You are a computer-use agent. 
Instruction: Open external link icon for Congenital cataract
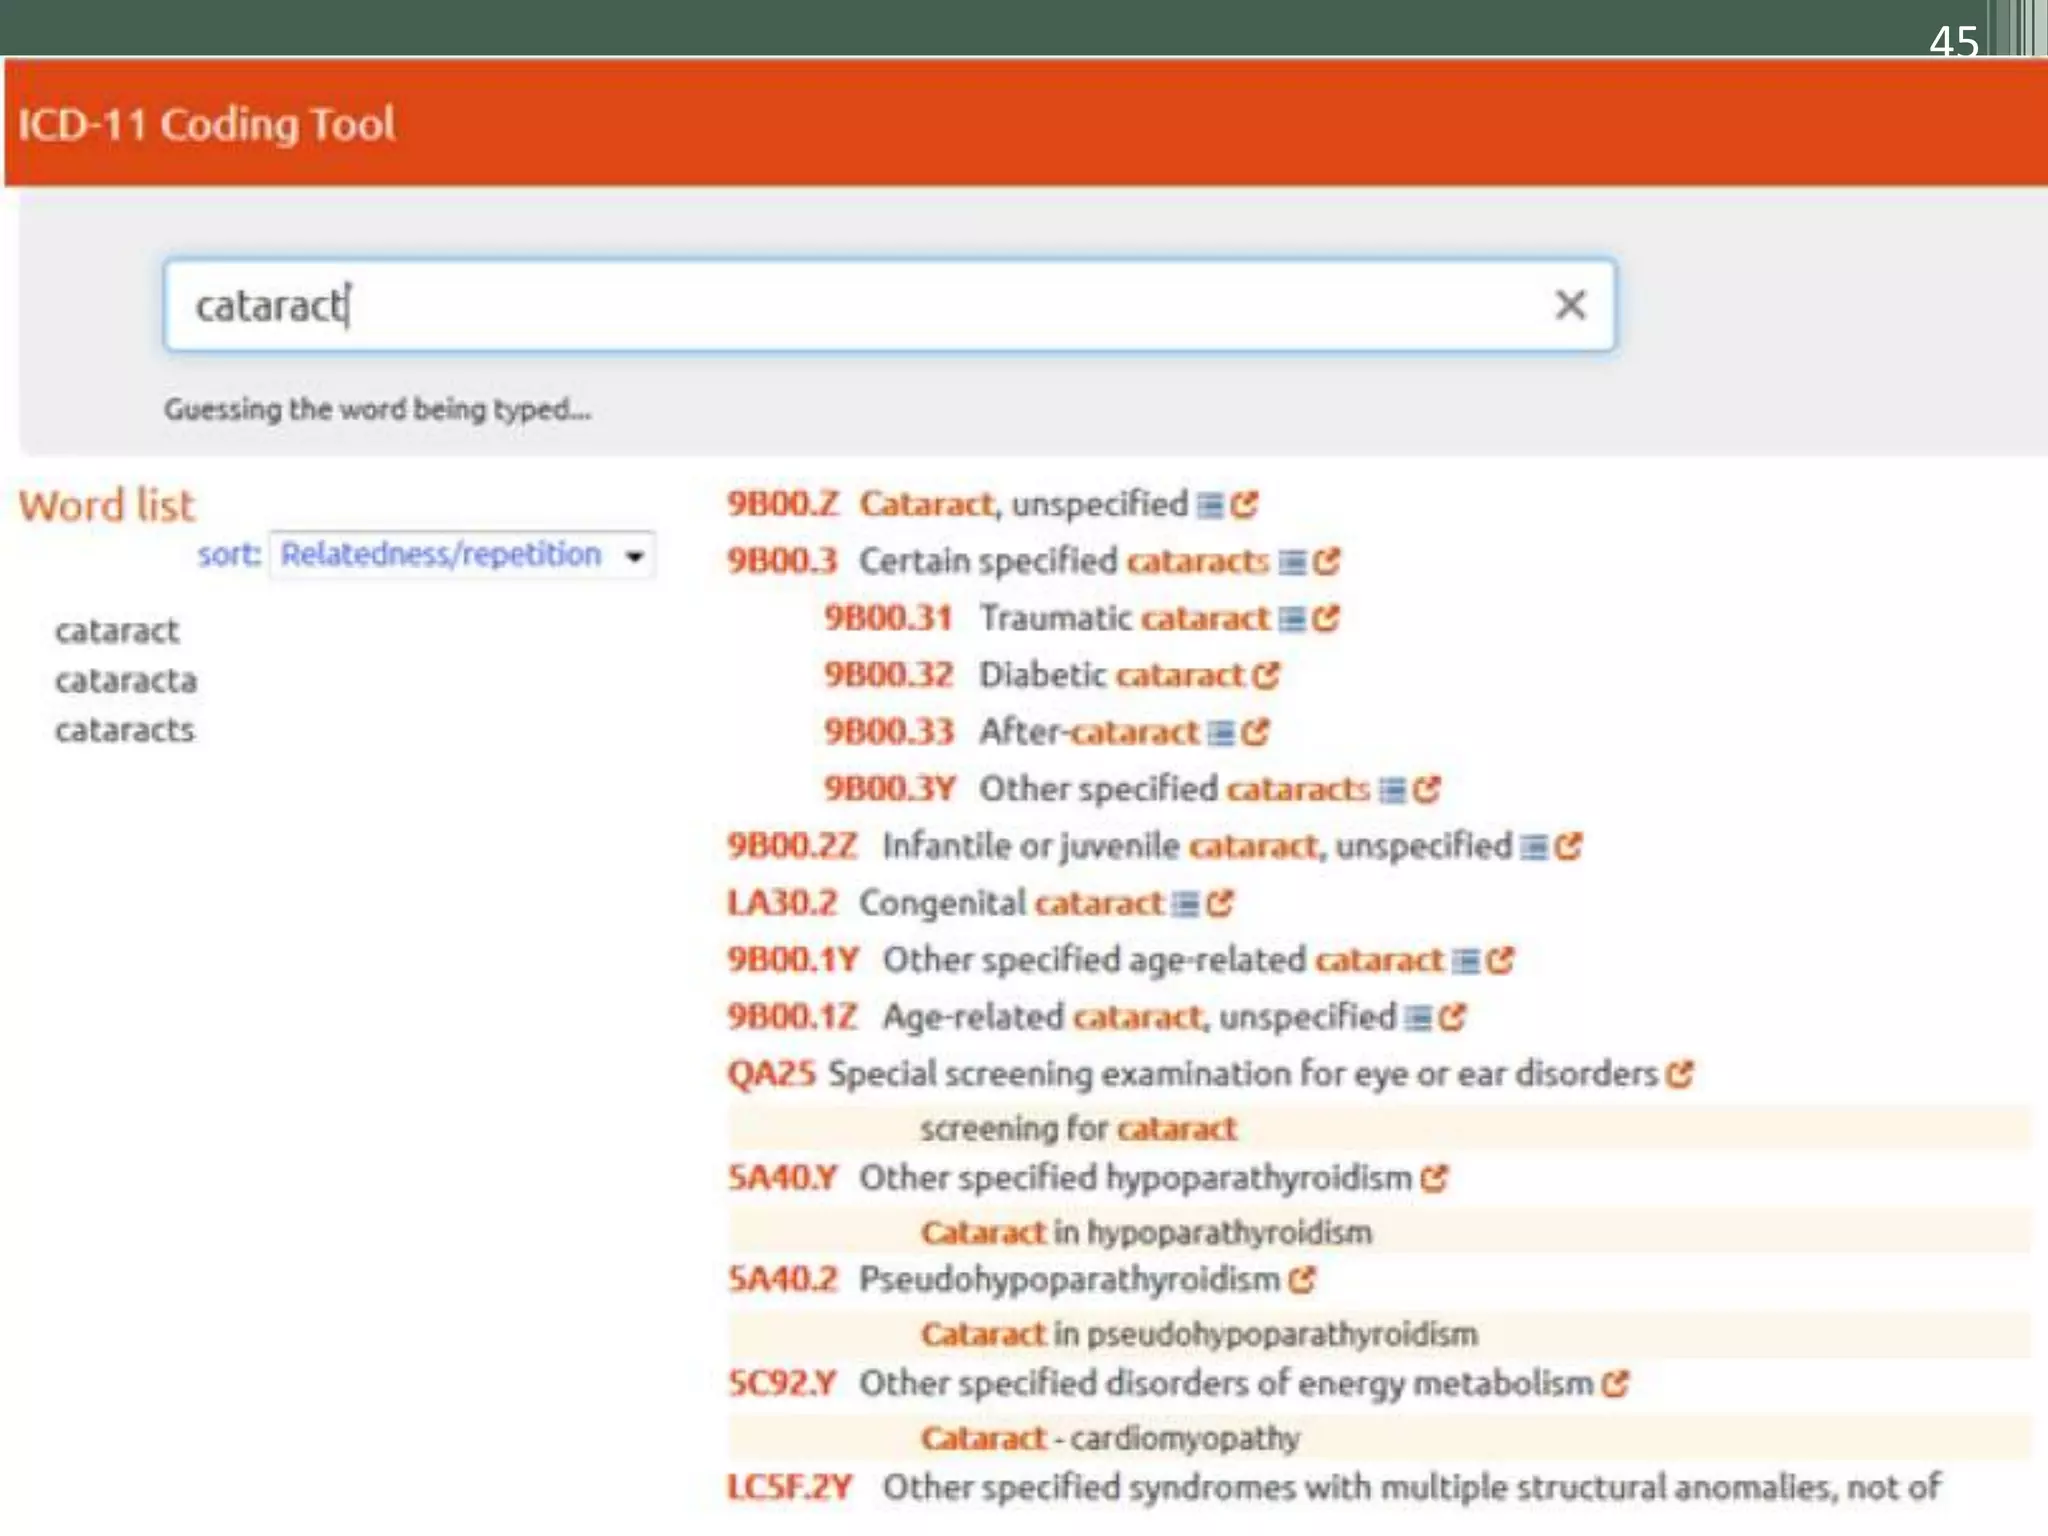click(x=1220, y=904)
